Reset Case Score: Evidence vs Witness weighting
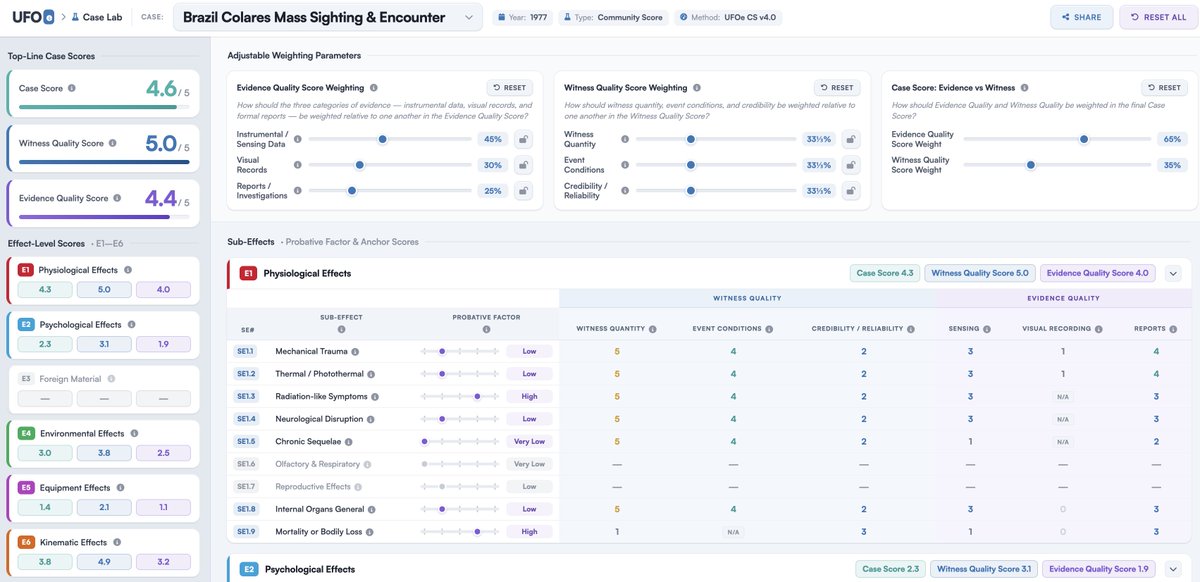The height and width of the screenshot is (582, 1200). tap(1164, 88)
